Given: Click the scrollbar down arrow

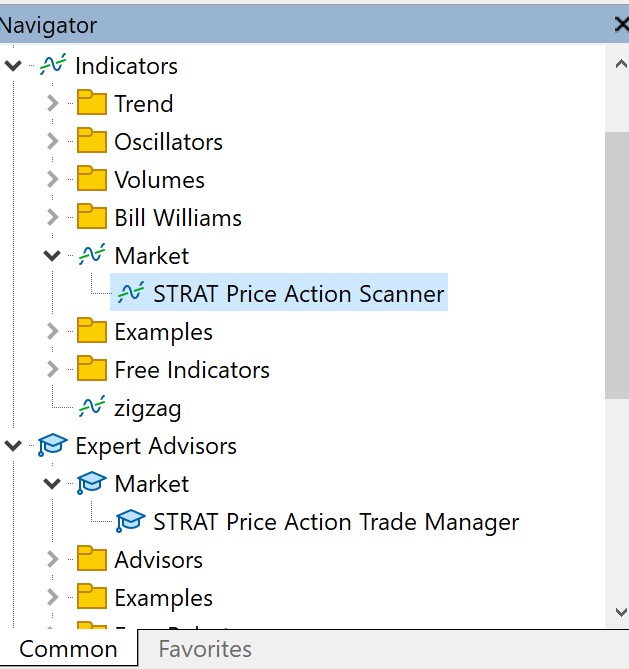Looking at the screenshot, I should pos(618,611).
